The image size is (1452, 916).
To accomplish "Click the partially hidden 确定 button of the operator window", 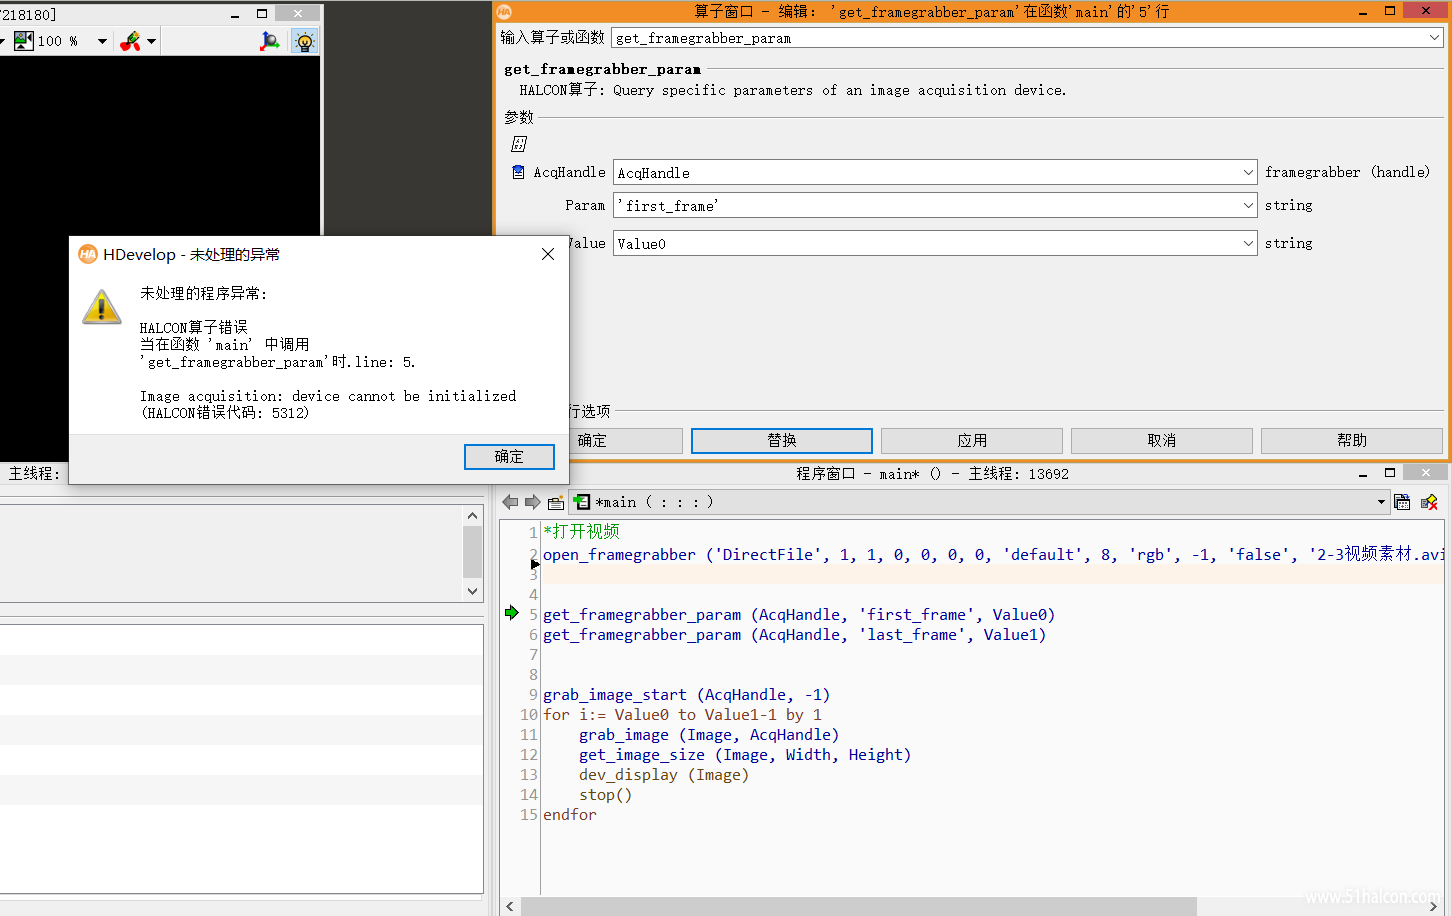I will (x=625, y=441).
